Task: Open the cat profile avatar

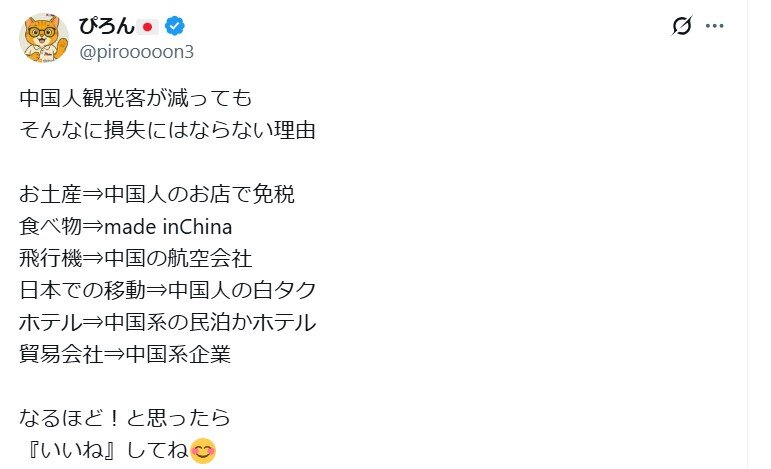Action: pos(43,38)
